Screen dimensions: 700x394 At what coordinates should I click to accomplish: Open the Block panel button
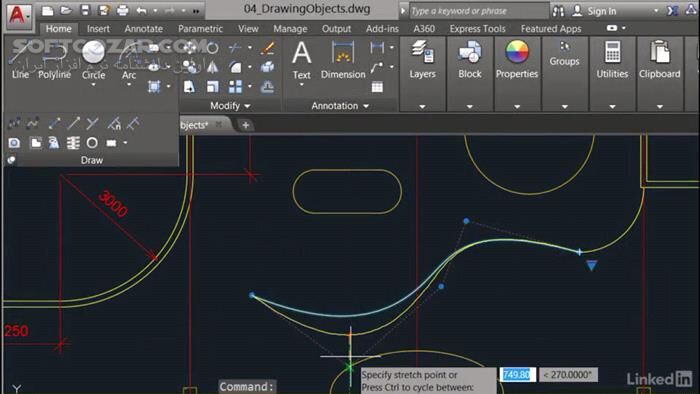[470, 59]
